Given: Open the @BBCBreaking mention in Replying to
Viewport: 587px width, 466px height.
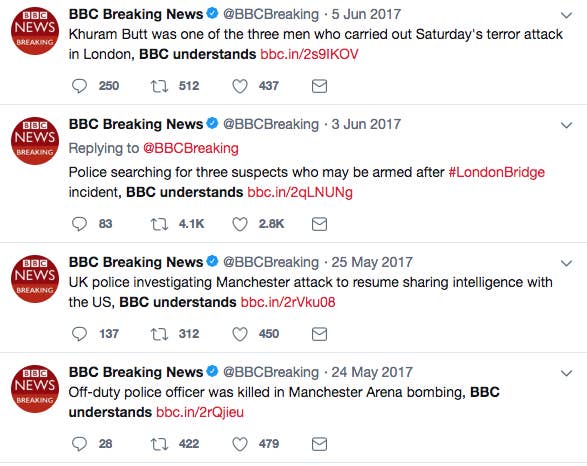Looking at the screenshot, I should 191,148.
